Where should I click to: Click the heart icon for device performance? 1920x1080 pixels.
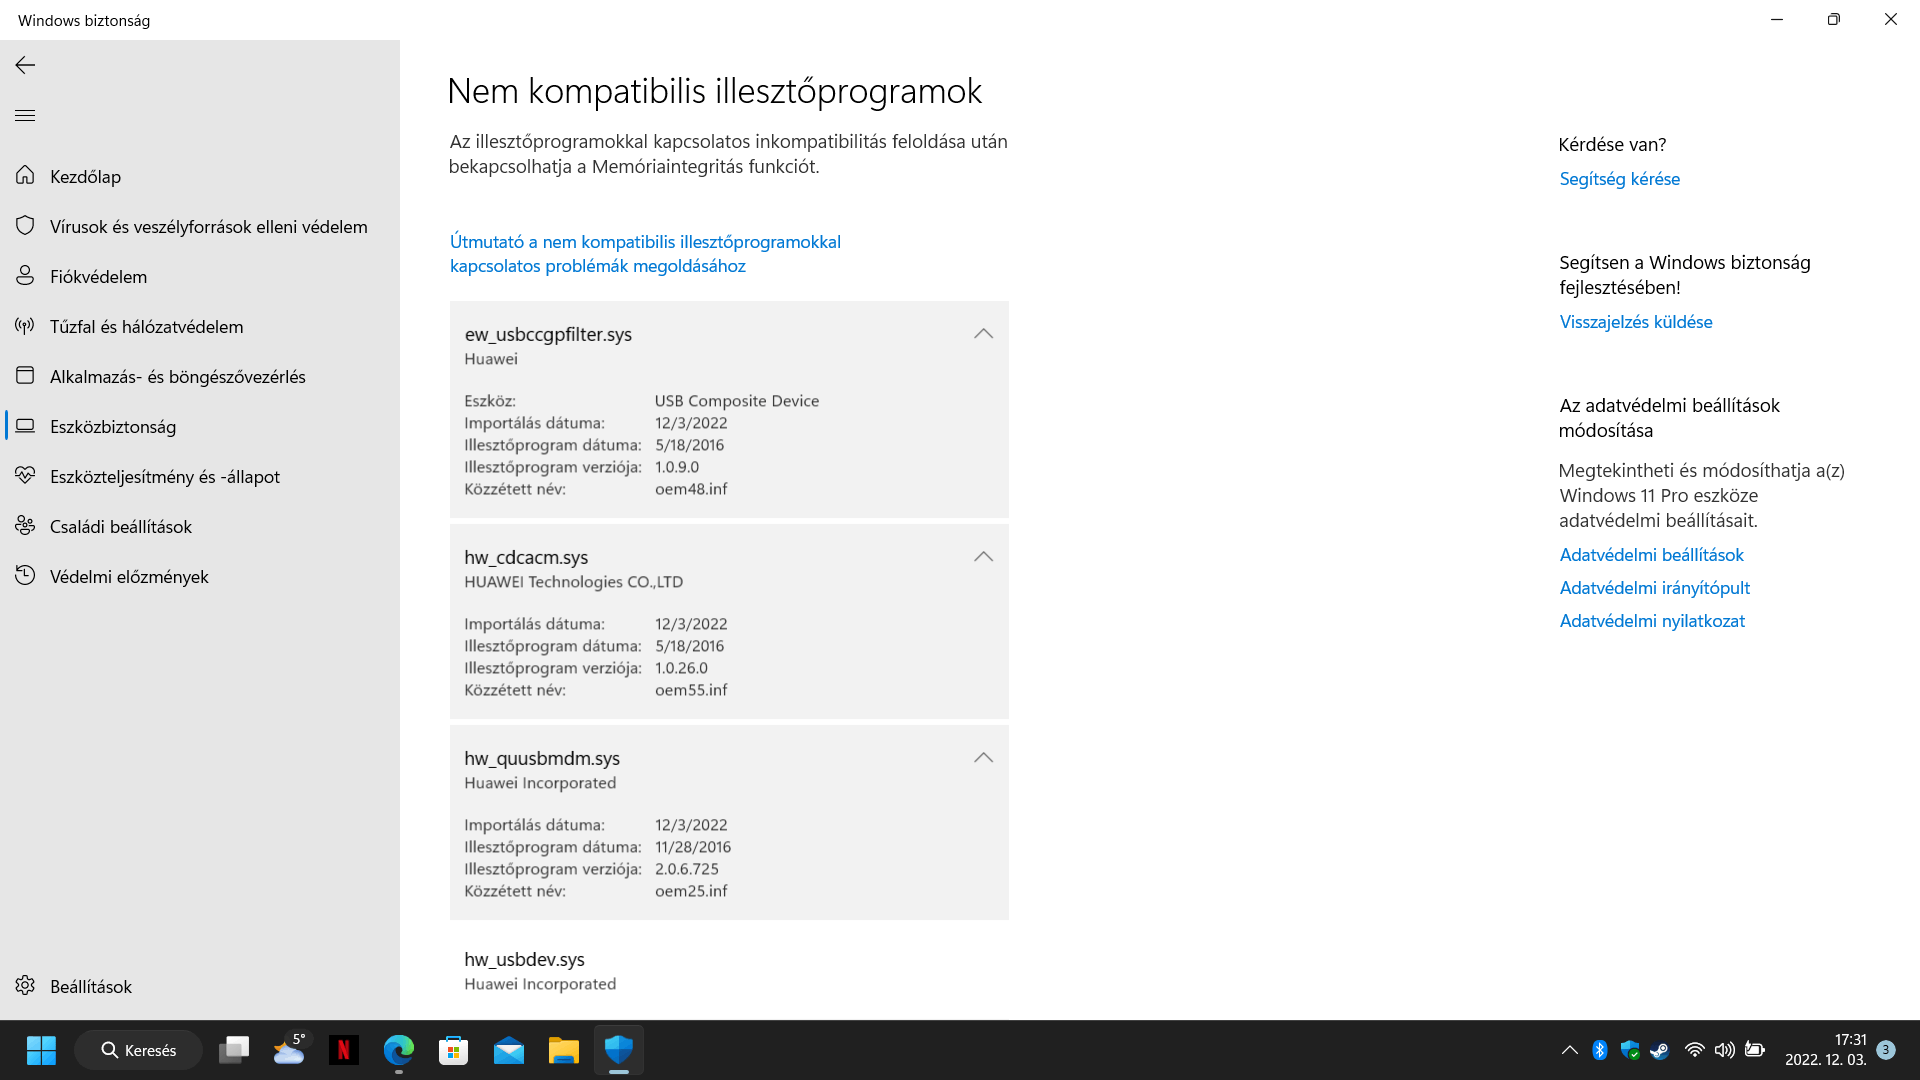click(x=25, y=476)
